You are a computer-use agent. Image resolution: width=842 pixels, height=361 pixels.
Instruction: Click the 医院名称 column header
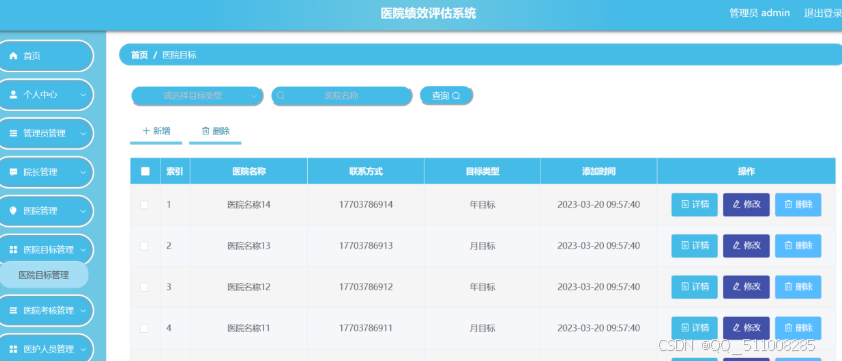pyautogui.click(x=249, y=171)
